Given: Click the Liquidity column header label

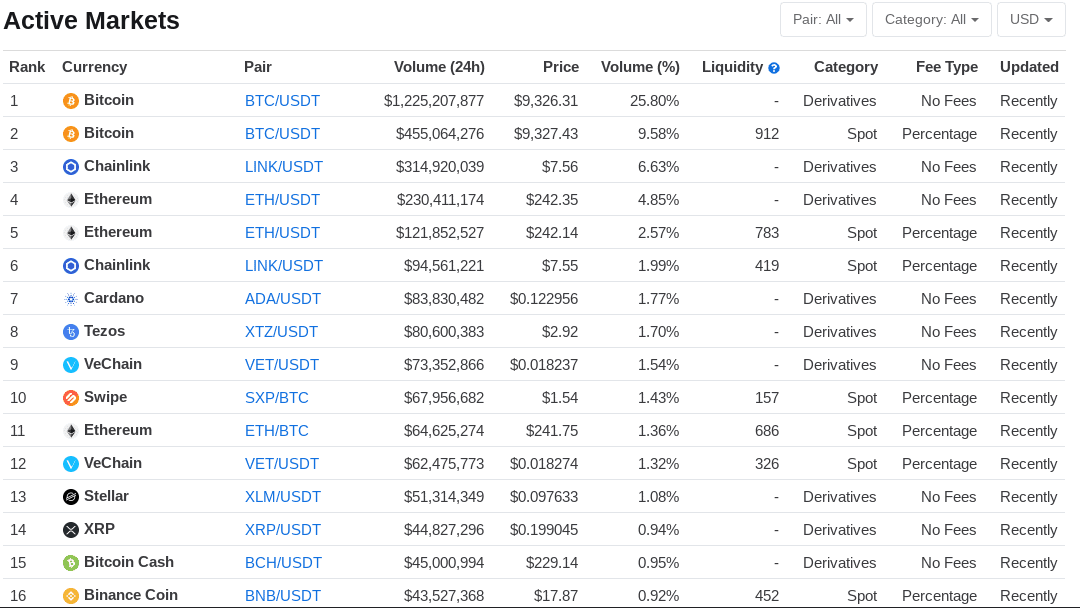Looking at the screenshot, I should pos(732,67).
